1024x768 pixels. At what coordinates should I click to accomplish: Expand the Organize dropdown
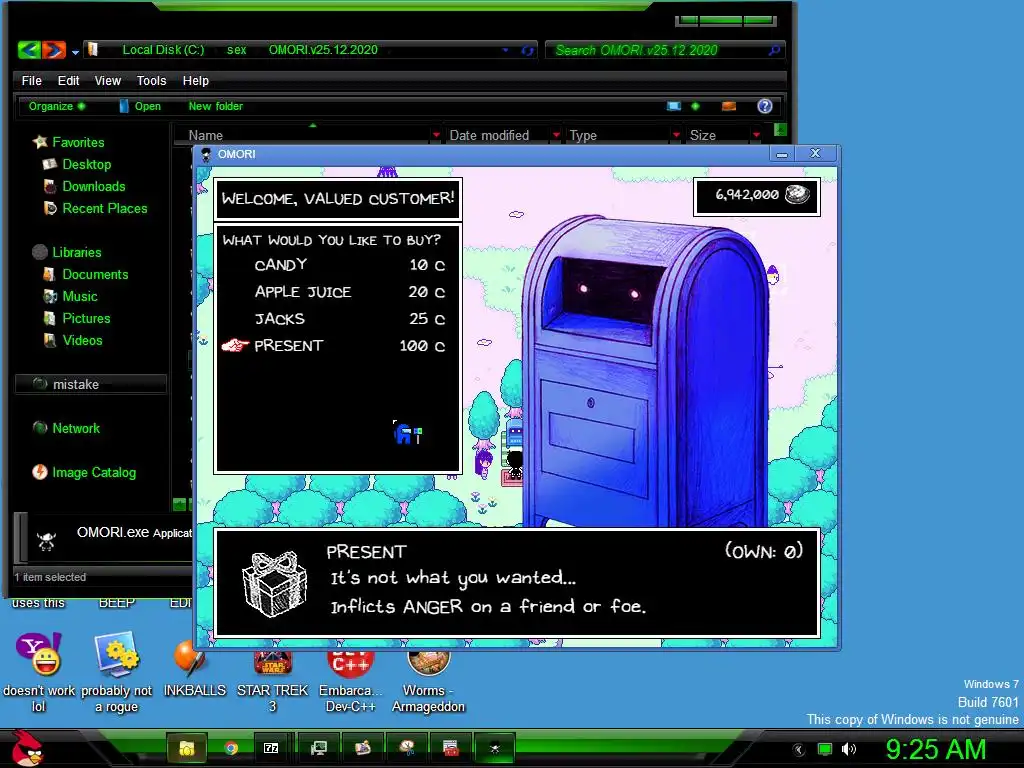57,106
